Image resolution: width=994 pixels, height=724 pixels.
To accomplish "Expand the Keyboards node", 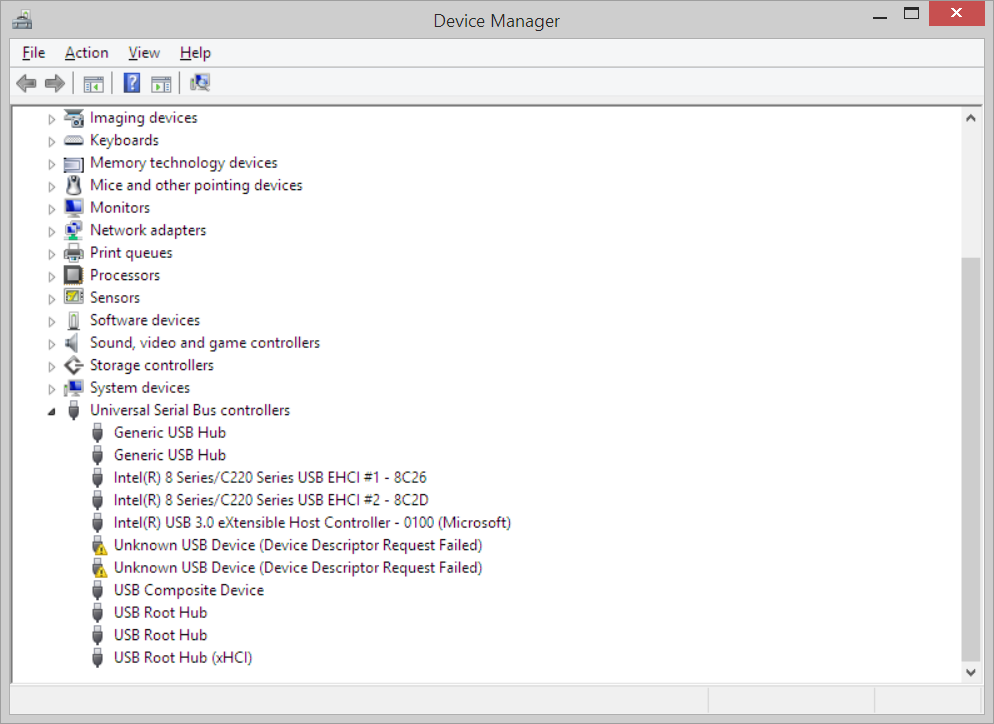I will tap(51, 141).
